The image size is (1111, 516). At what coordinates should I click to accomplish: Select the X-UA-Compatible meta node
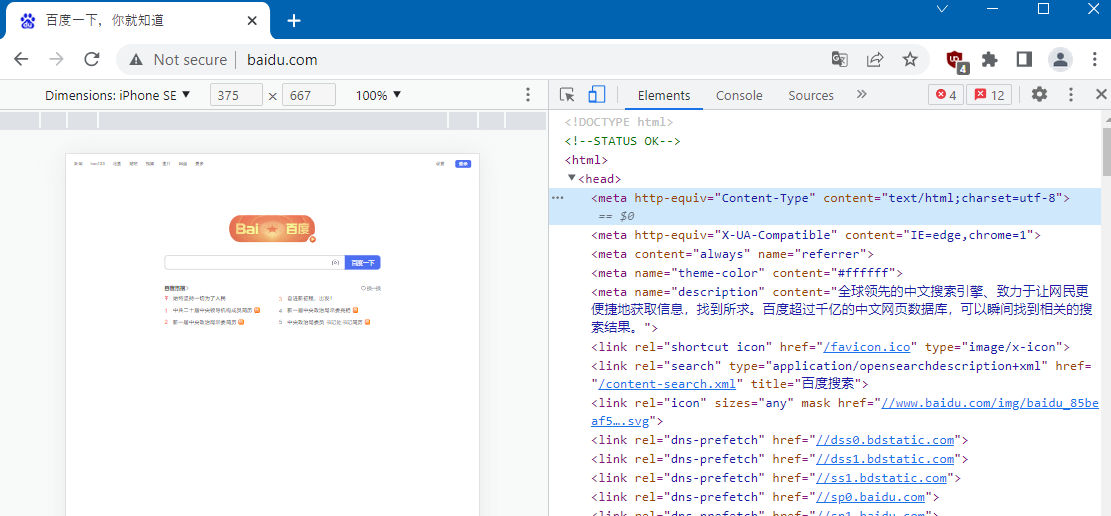816,235
